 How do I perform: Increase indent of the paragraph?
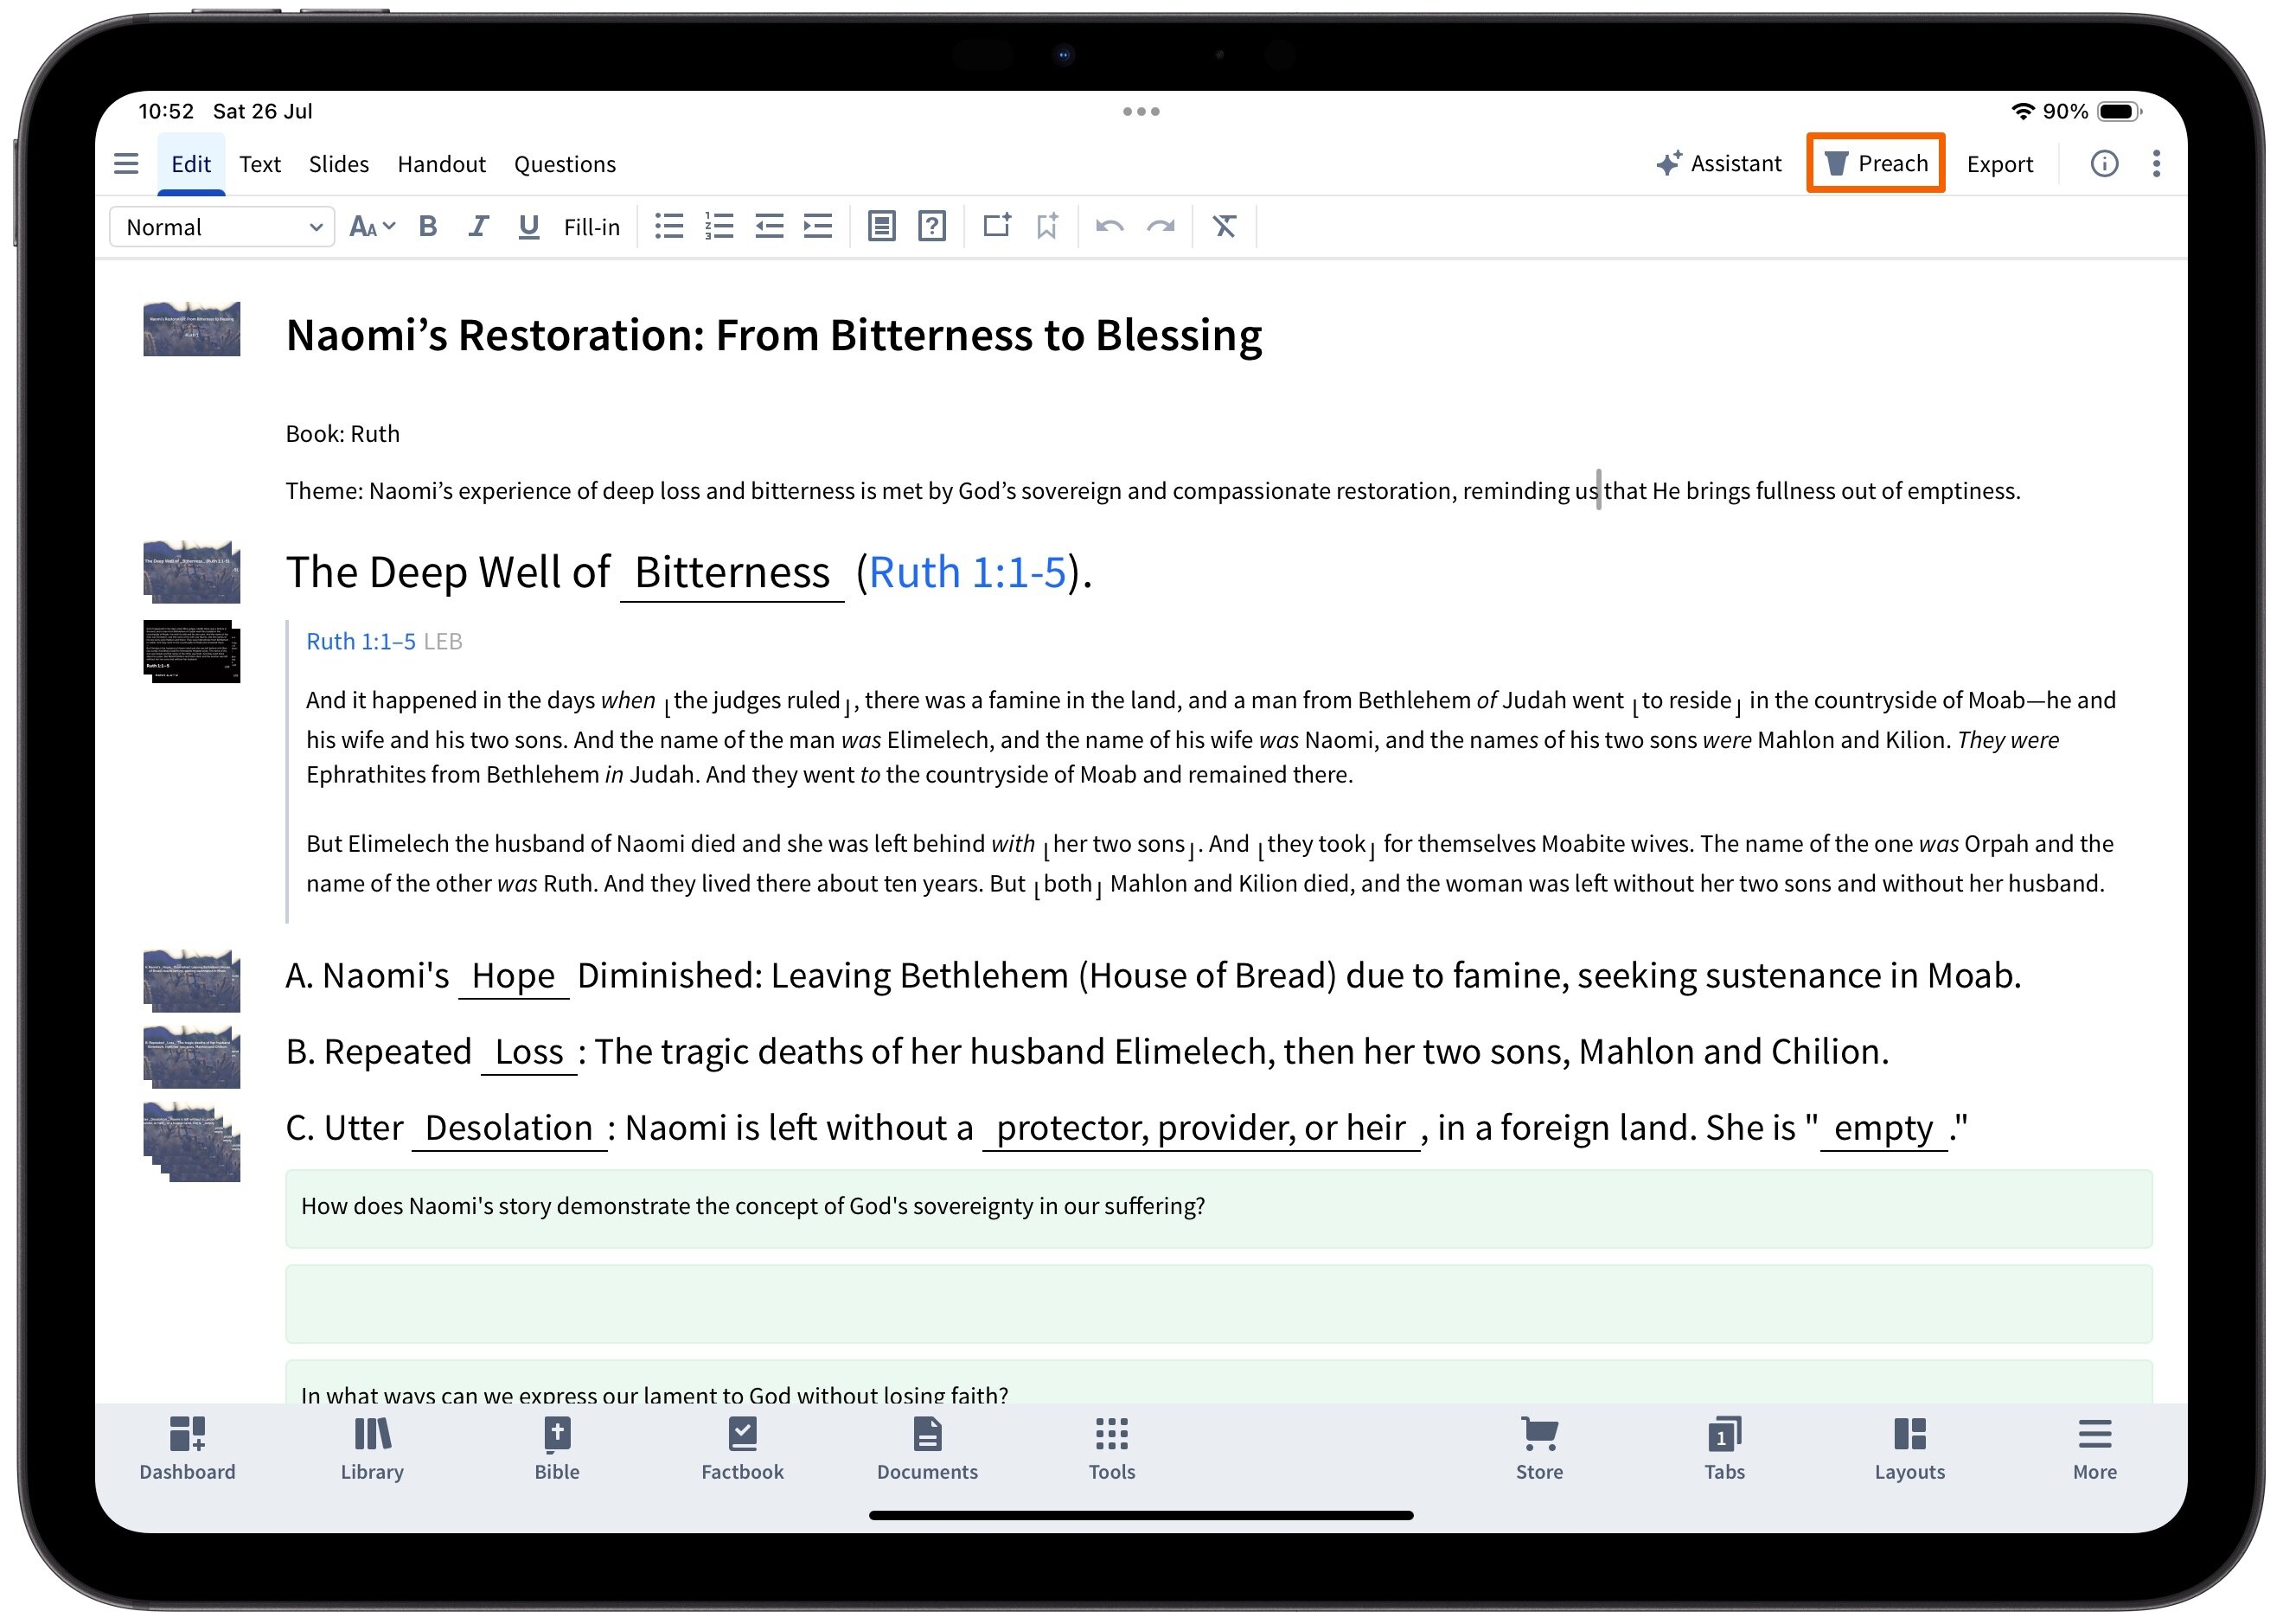tap(818, 226)
